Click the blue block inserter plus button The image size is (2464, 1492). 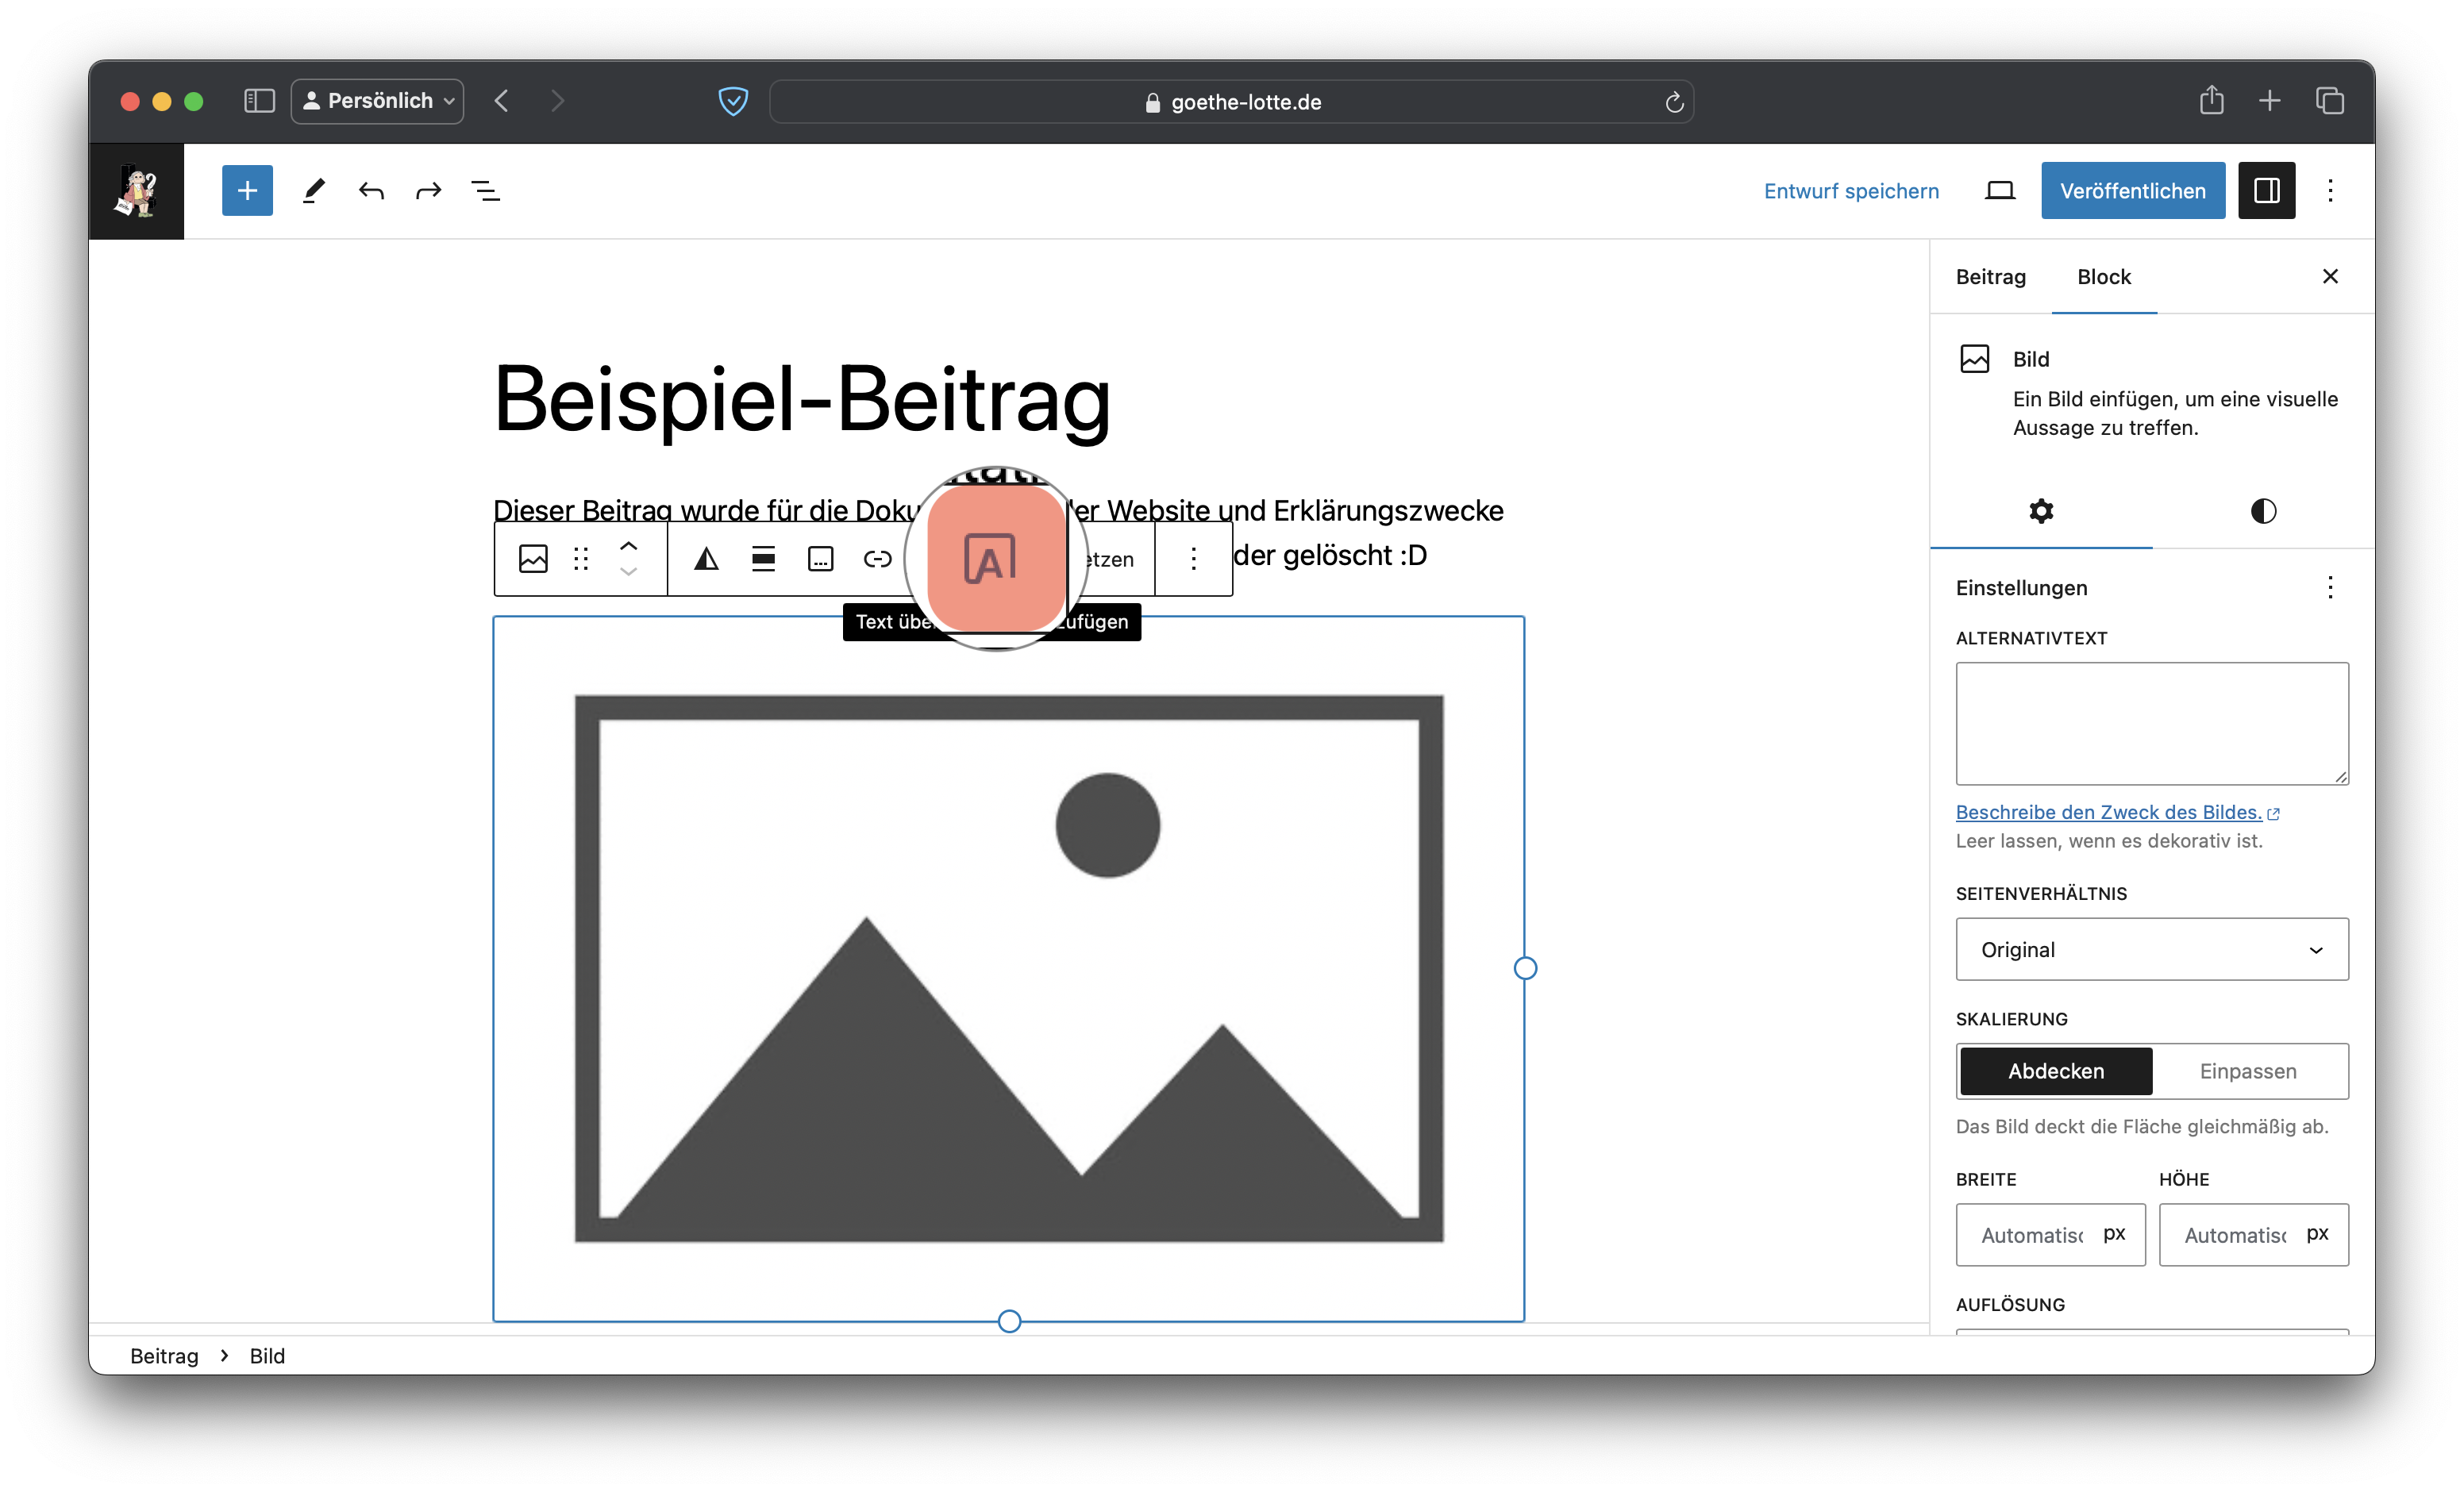click(247, 190)
